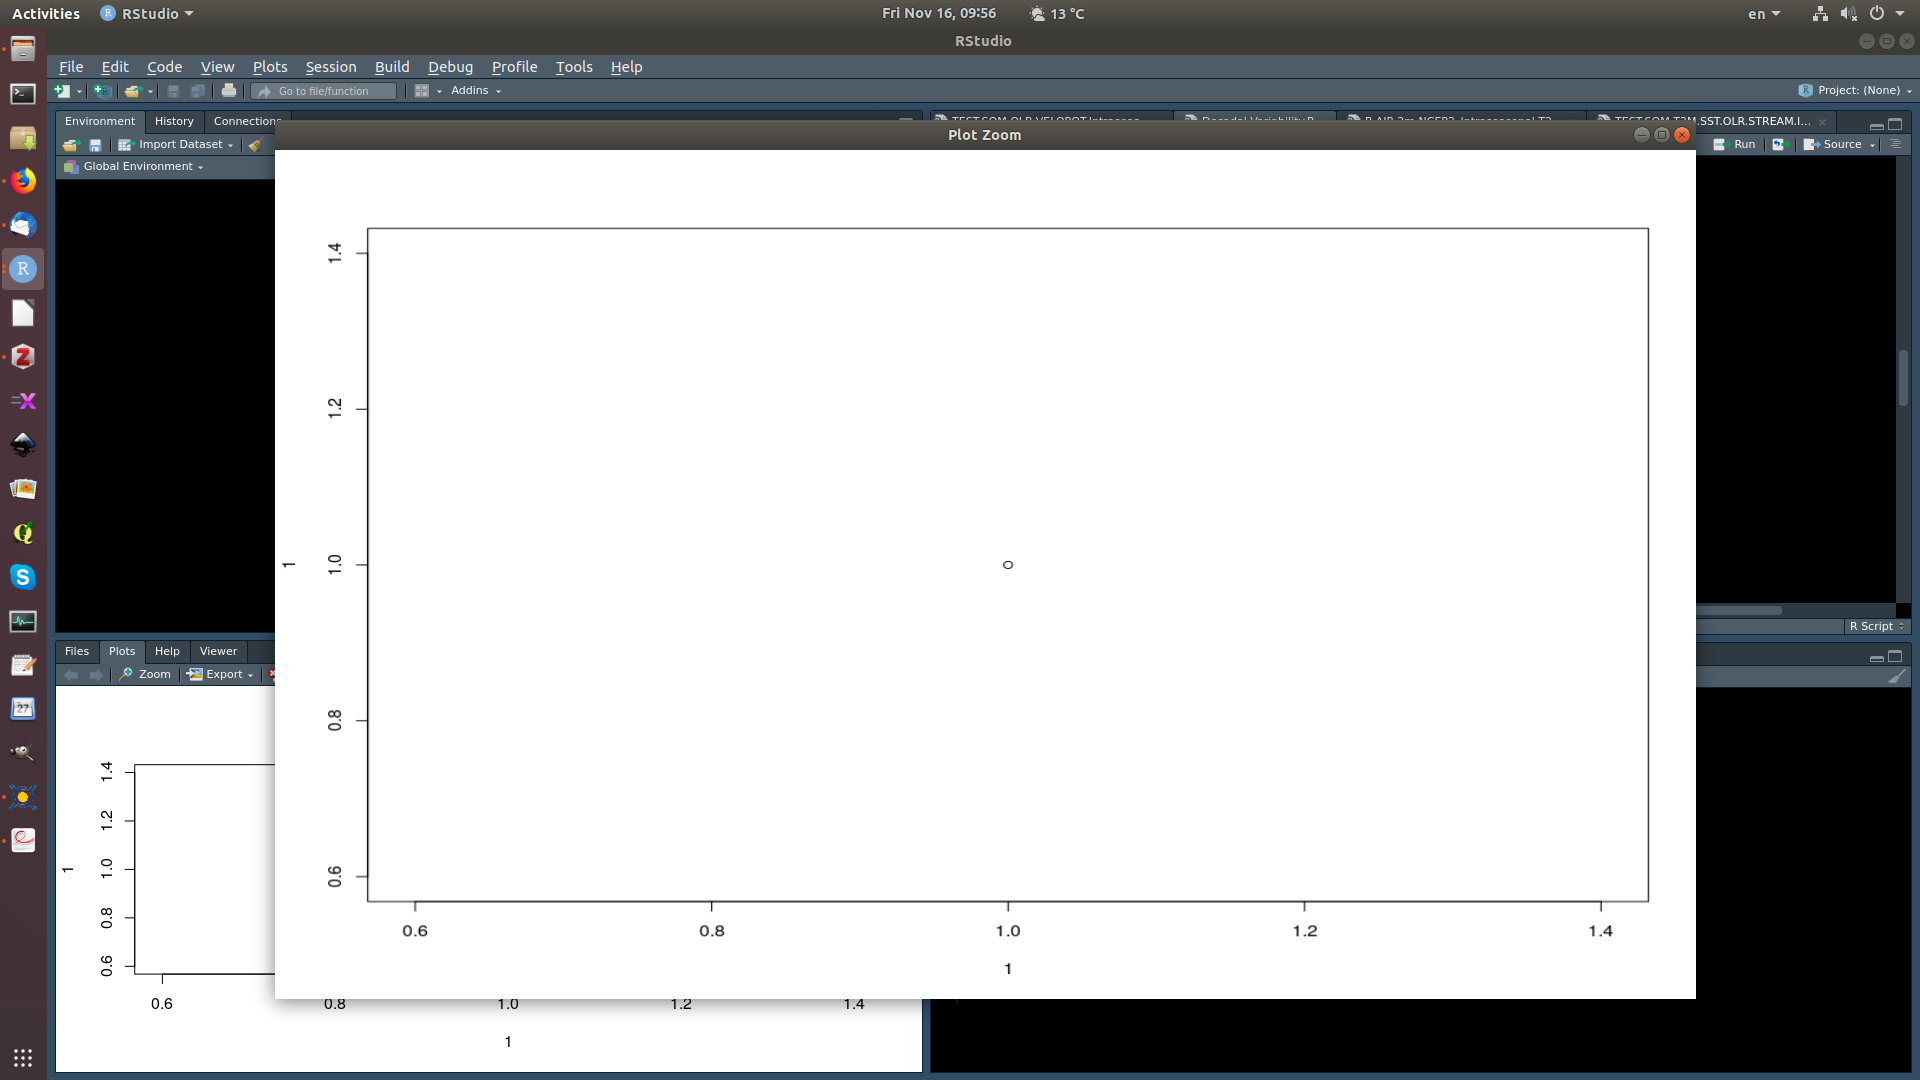Click the previous plot arrow
This screenshot has height=1080, width=1920.
tap(71, 674)
